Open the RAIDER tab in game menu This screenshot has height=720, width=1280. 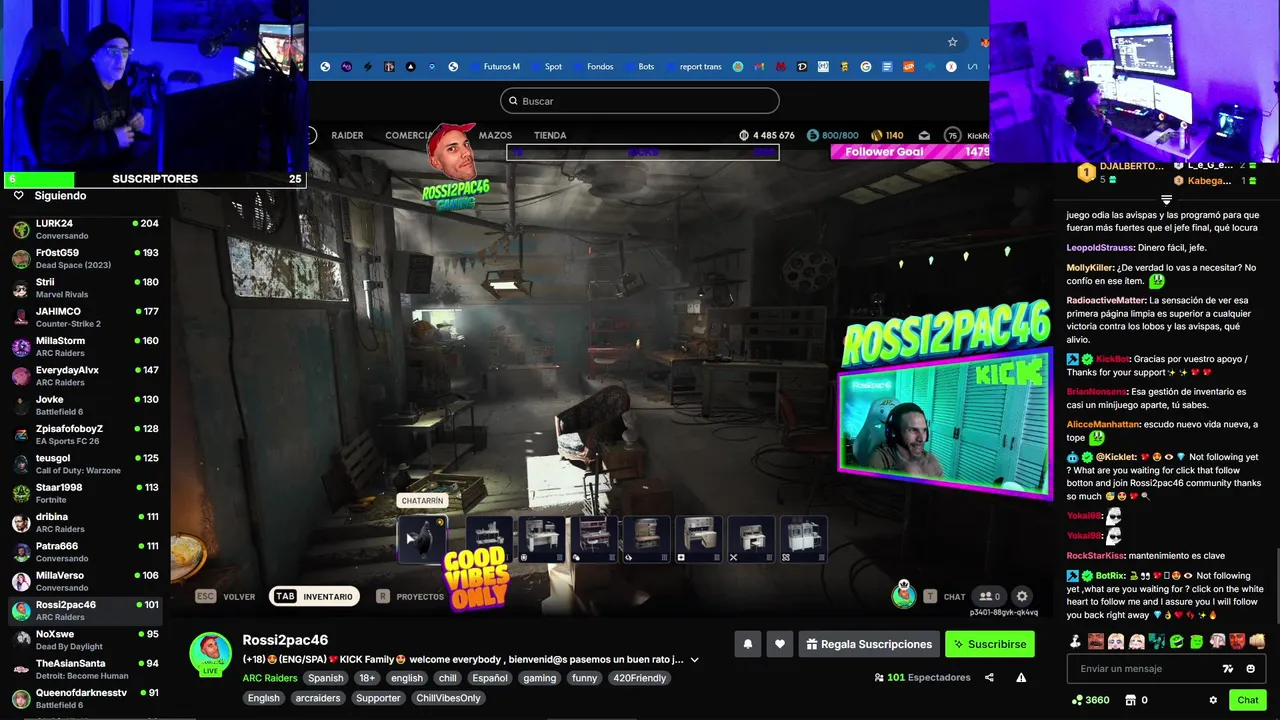[x=347, y=135]
